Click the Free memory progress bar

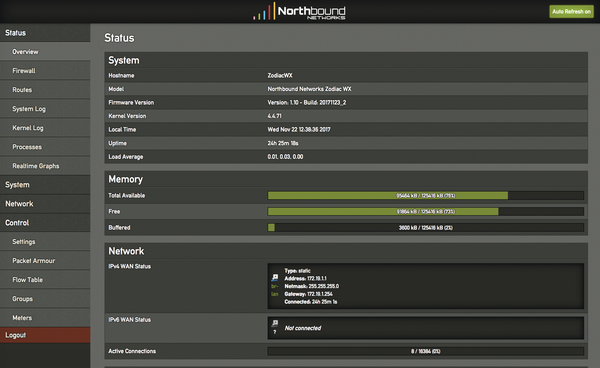[x=426, y=212]
